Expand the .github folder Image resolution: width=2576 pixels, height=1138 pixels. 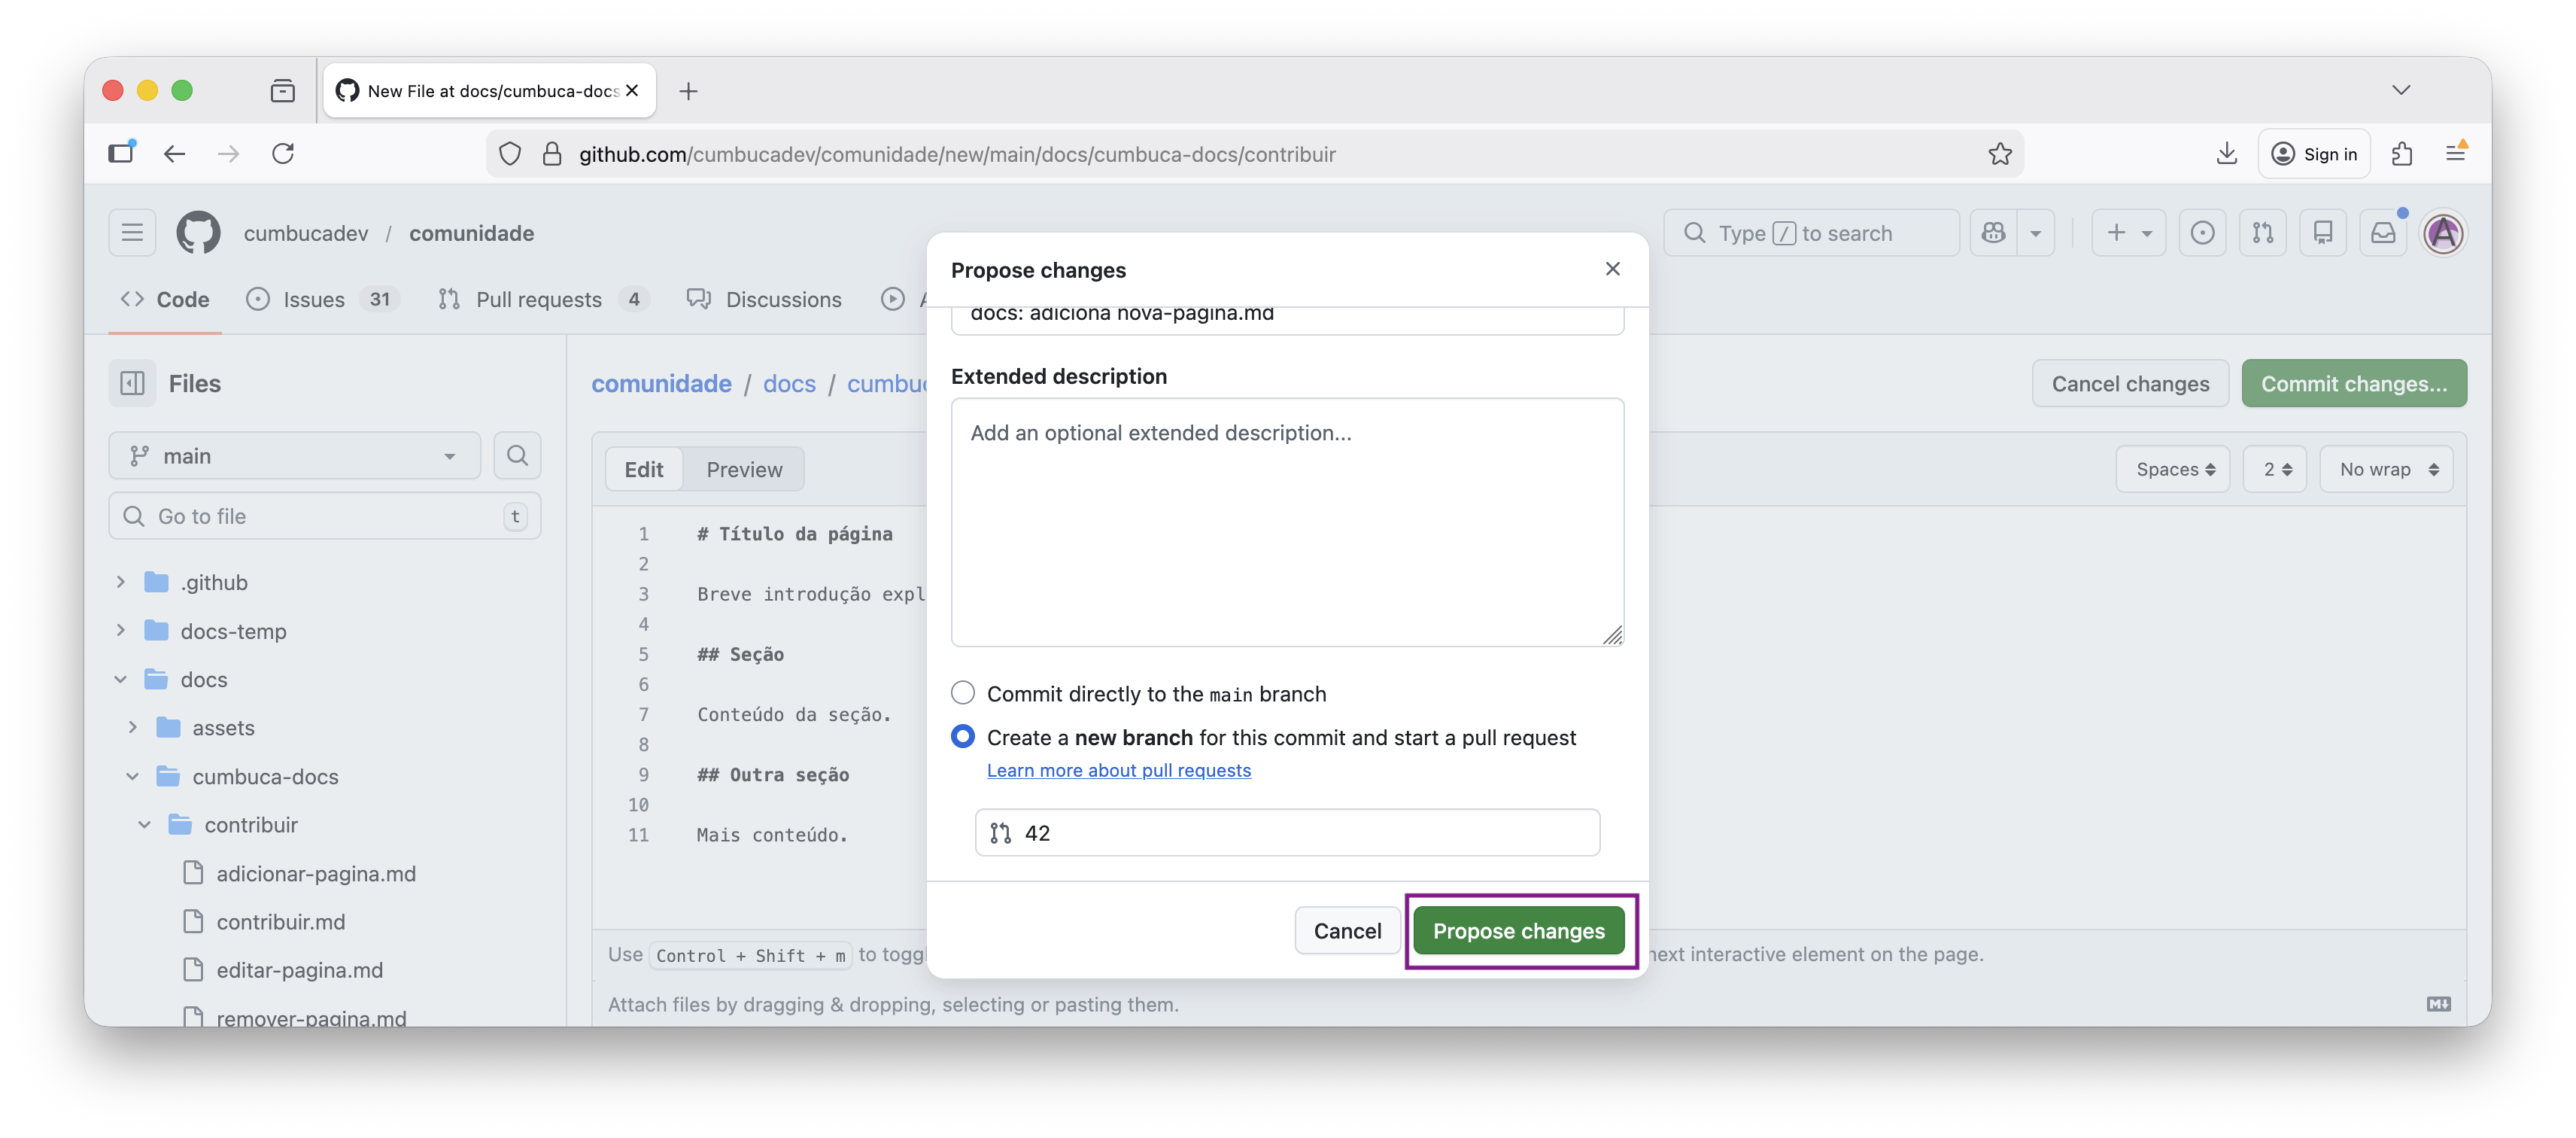point(120,582)
